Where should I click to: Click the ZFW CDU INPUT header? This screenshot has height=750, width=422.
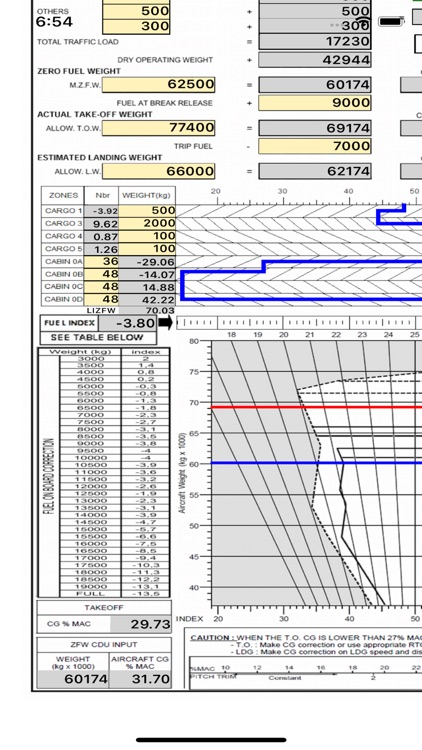pos(104,644)
